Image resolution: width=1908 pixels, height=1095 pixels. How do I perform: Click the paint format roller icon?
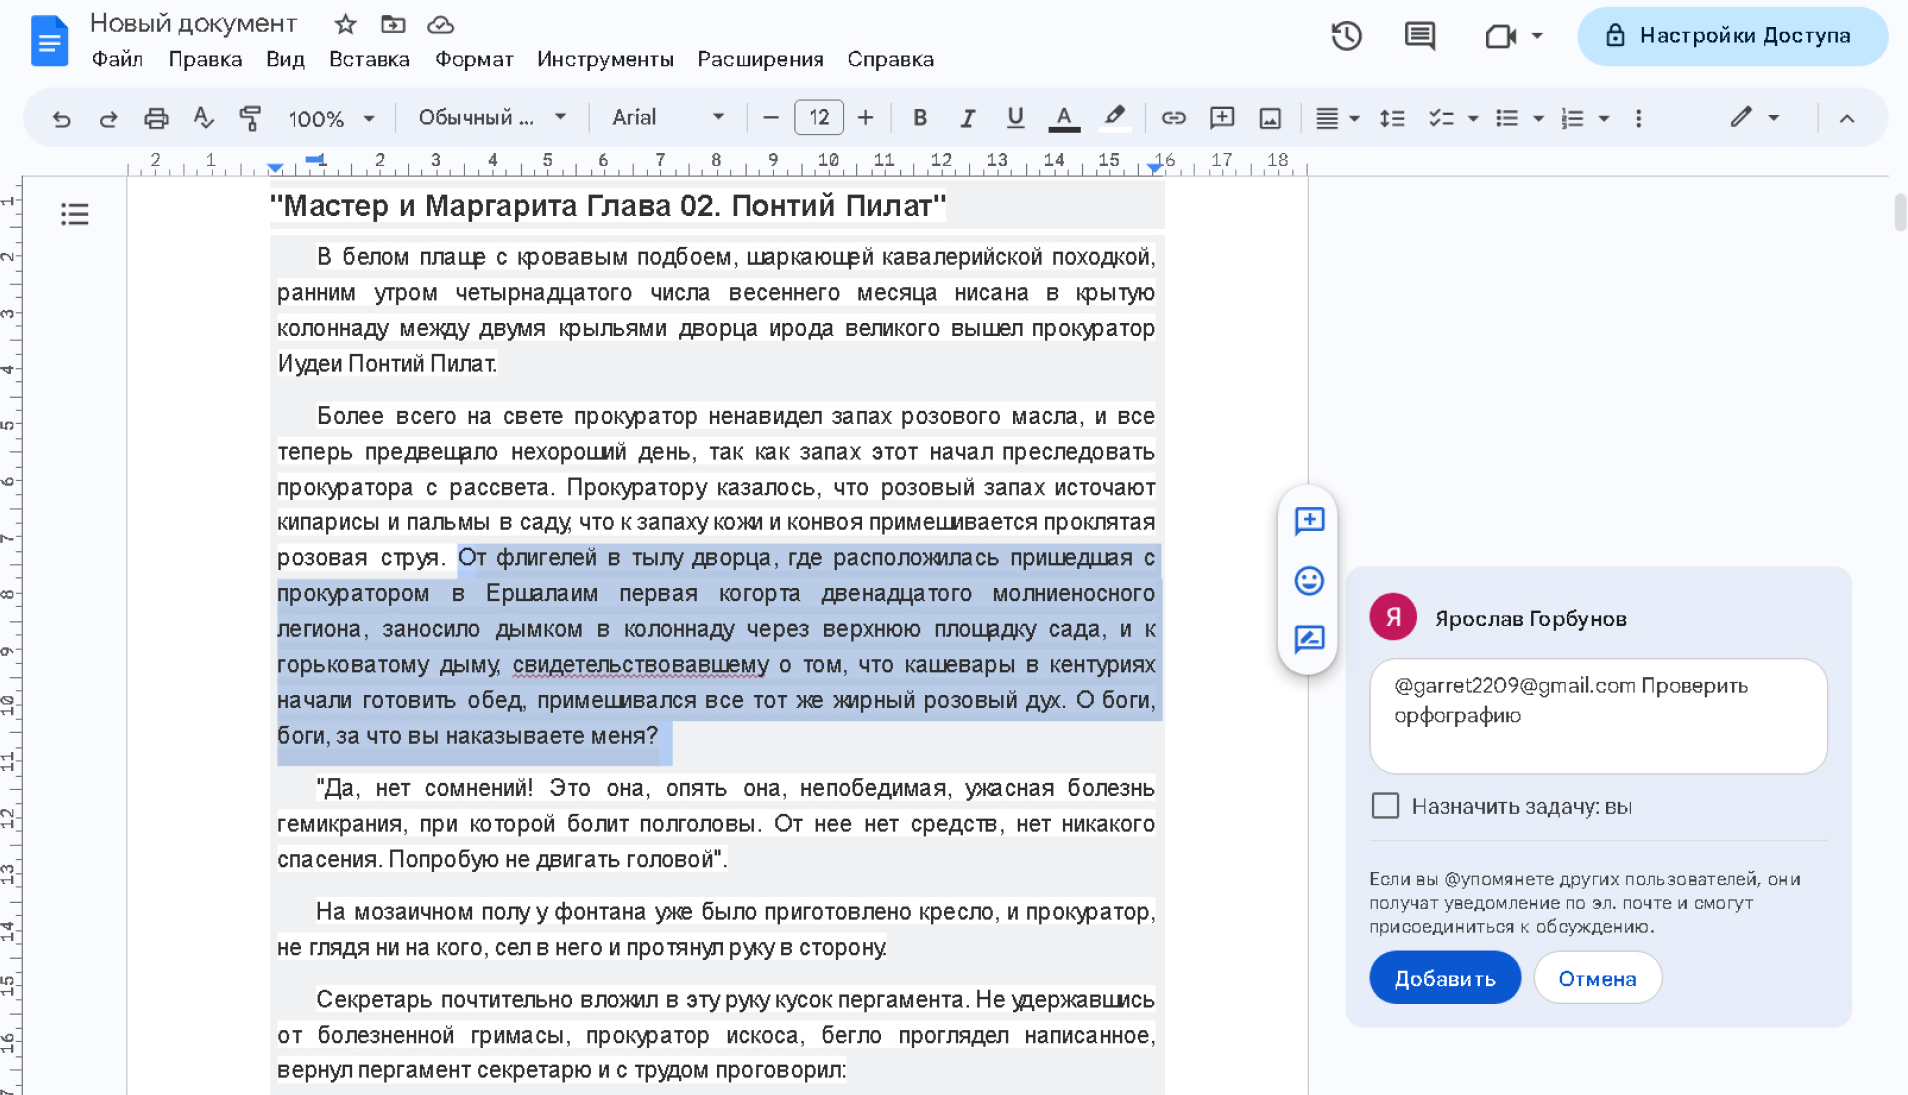coord(250,118)
